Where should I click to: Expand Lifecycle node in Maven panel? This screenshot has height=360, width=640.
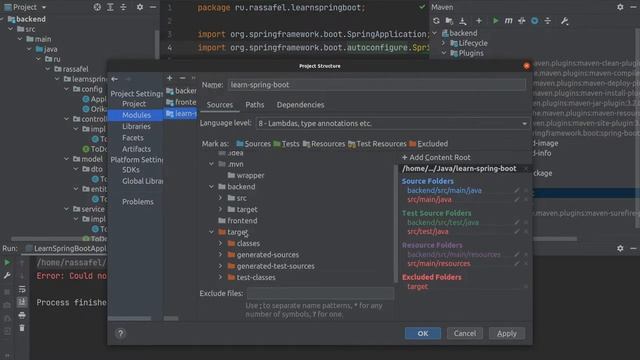pyautogui.click(x=444, y=43)
